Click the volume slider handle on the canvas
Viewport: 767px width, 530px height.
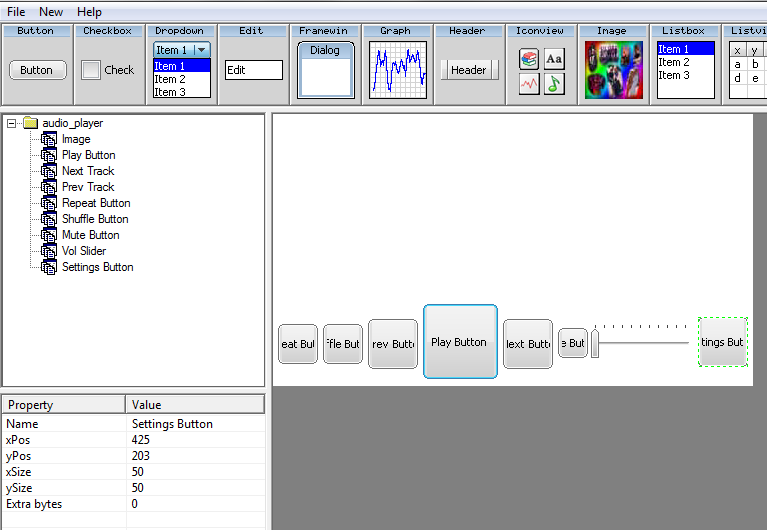click(595, 343)
